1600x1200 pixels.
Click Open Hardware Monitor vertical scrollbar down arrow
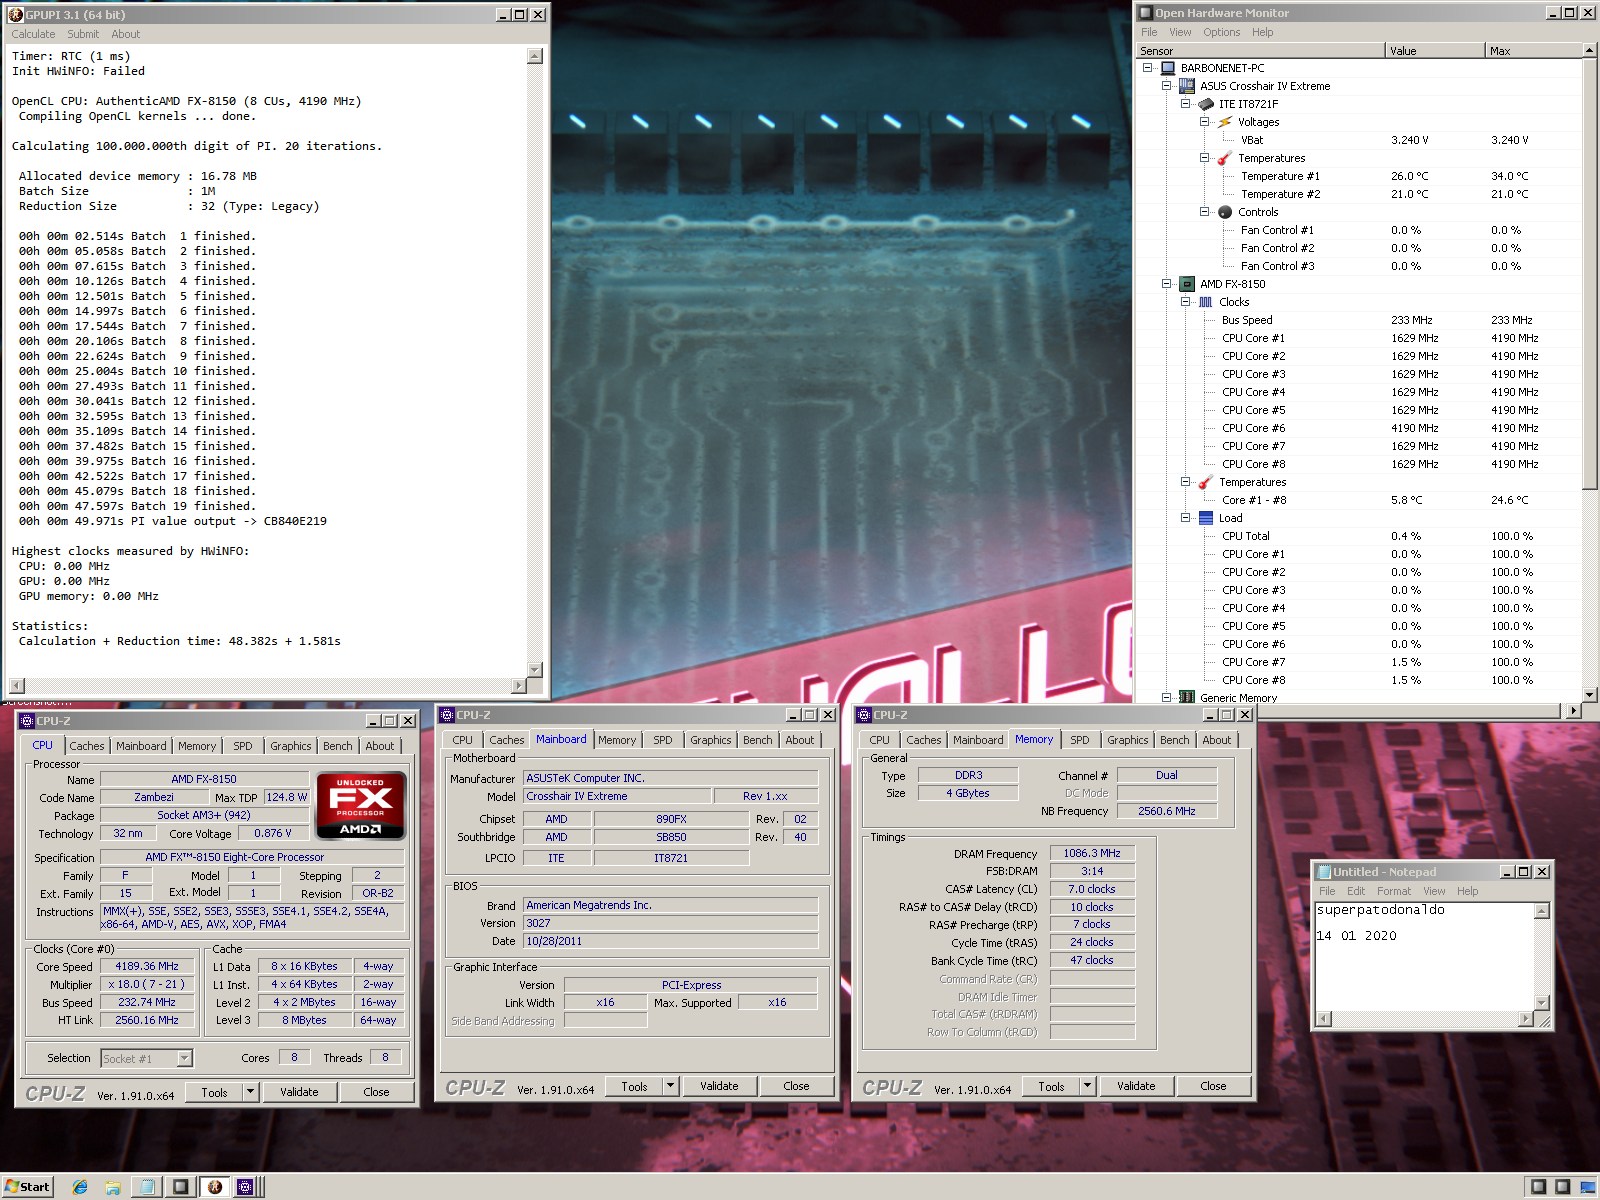1590,694
